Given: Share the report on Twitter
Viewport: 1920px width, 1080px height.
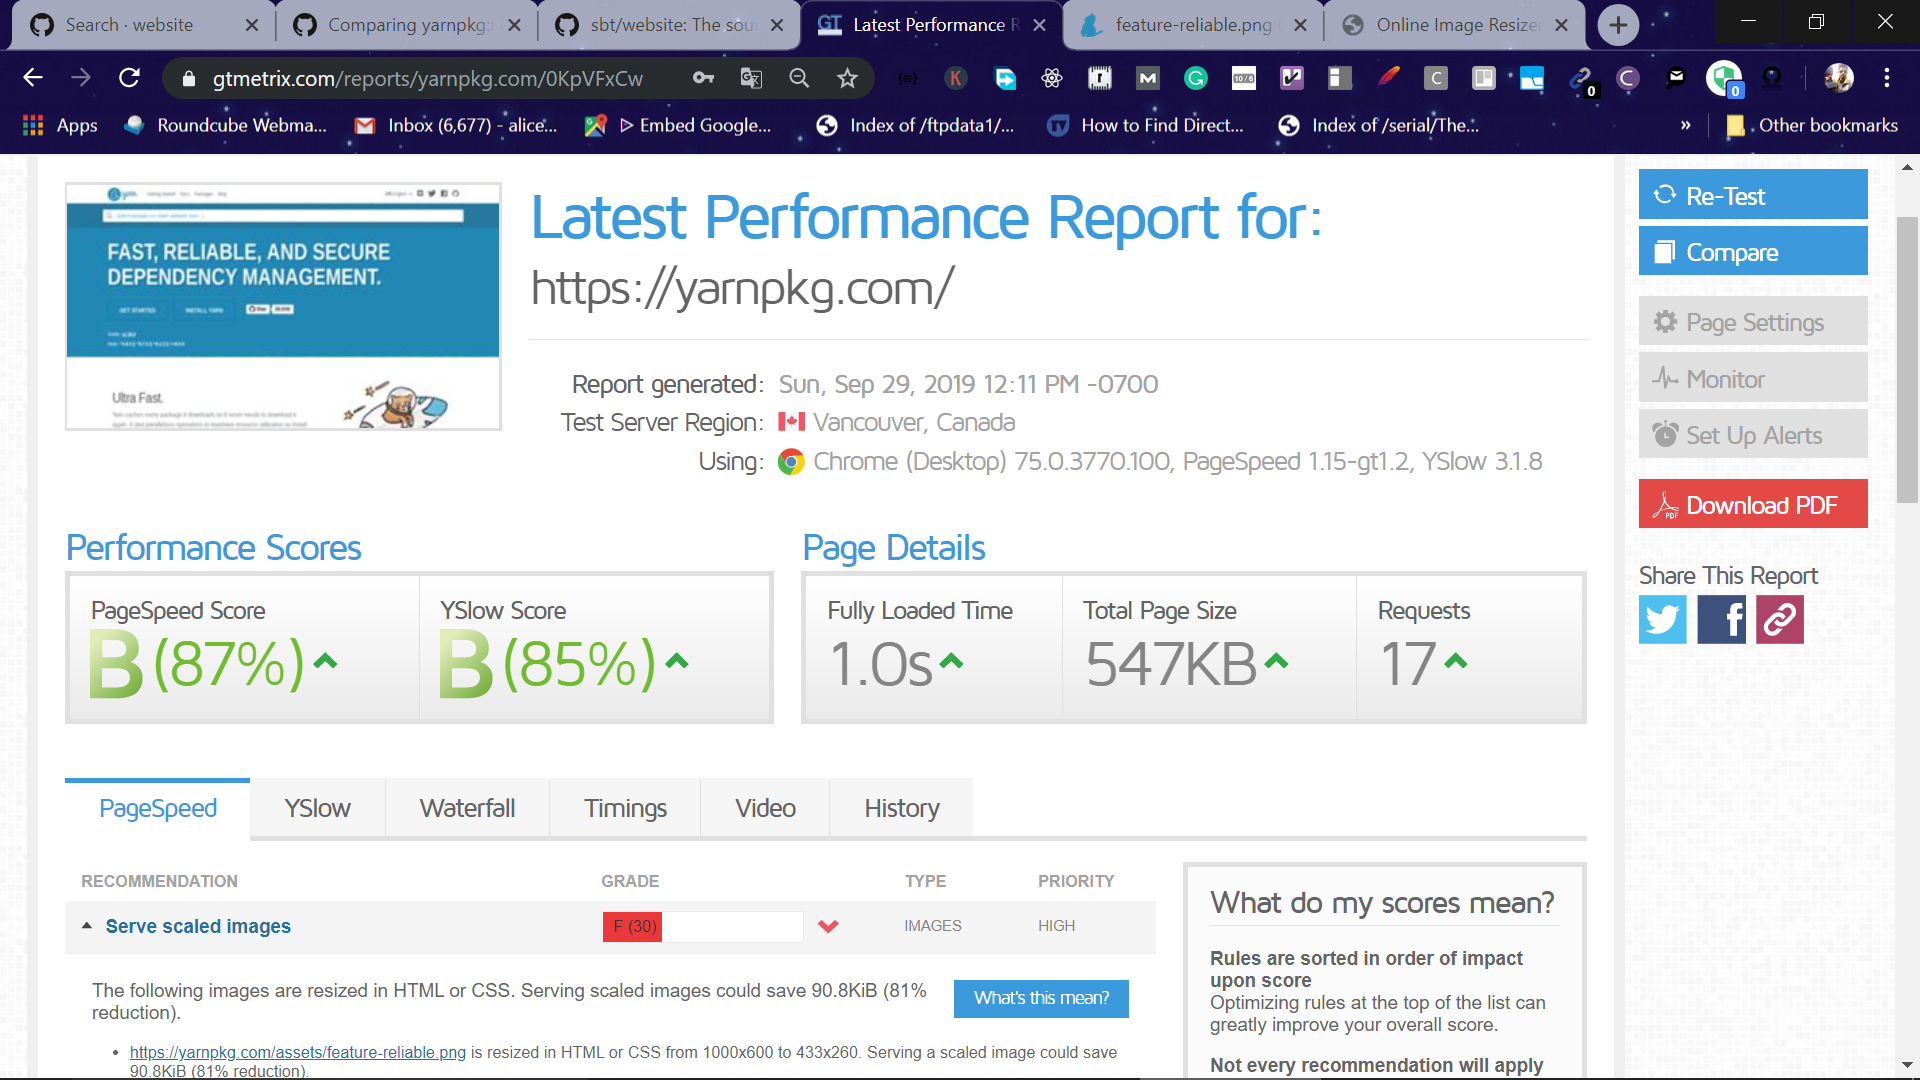Looking at the screenshot, I should coord(1662,619).
